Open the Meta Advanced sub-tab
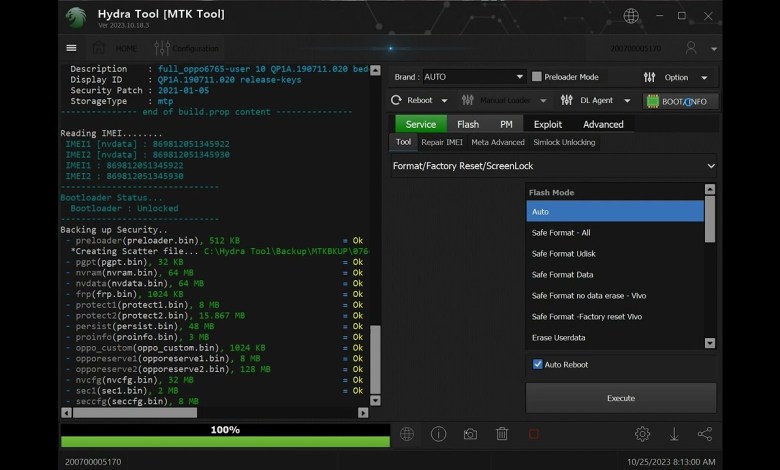This screenshot has width=780, height=470. click(497, 142)
